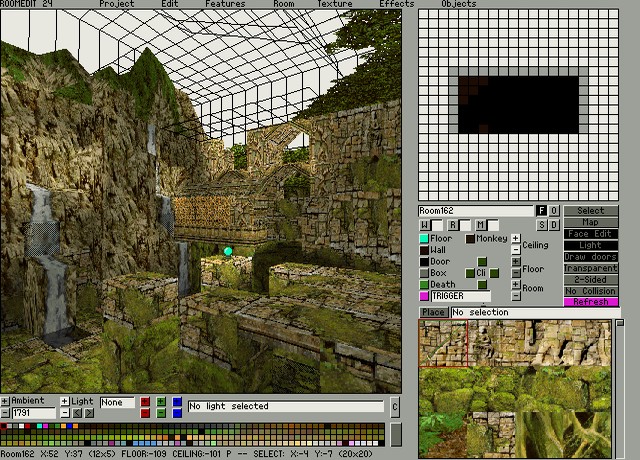Increase Ambient light with plus button
Viewport: 640px width, 460px height.
(5, 401)
